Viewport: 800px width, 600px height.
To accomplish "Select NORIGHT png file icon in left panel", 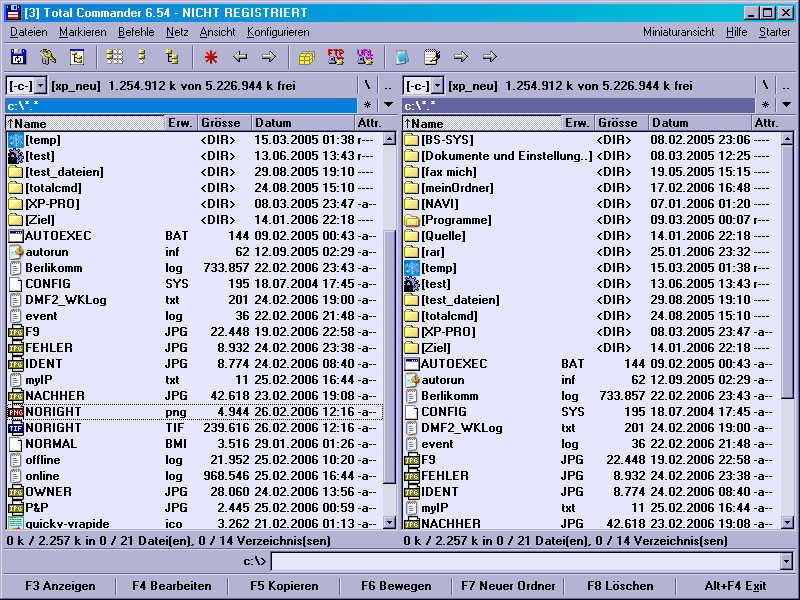I will (x=16, y=412).
